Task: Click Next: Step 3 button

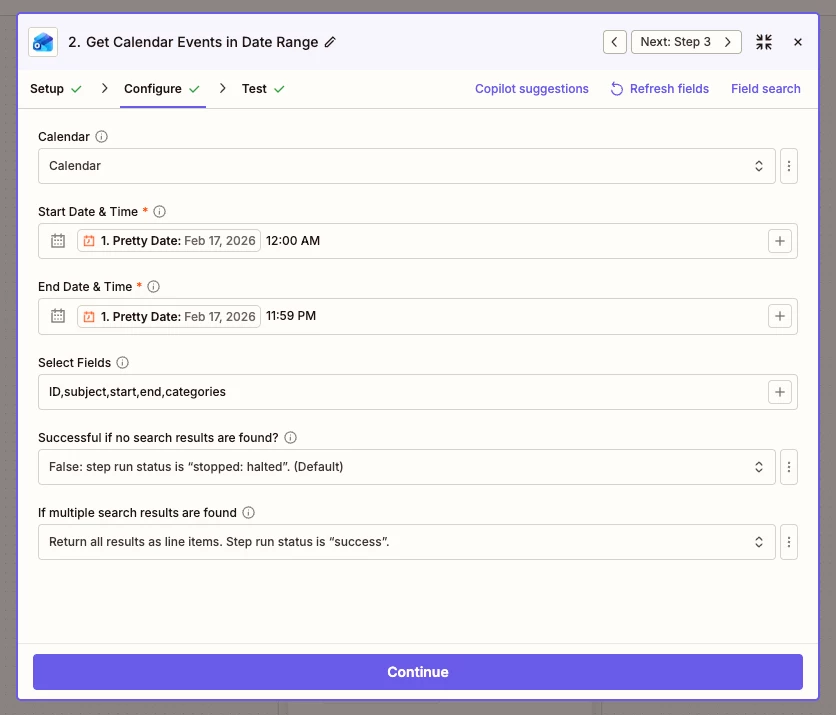Action: point(686,42)
